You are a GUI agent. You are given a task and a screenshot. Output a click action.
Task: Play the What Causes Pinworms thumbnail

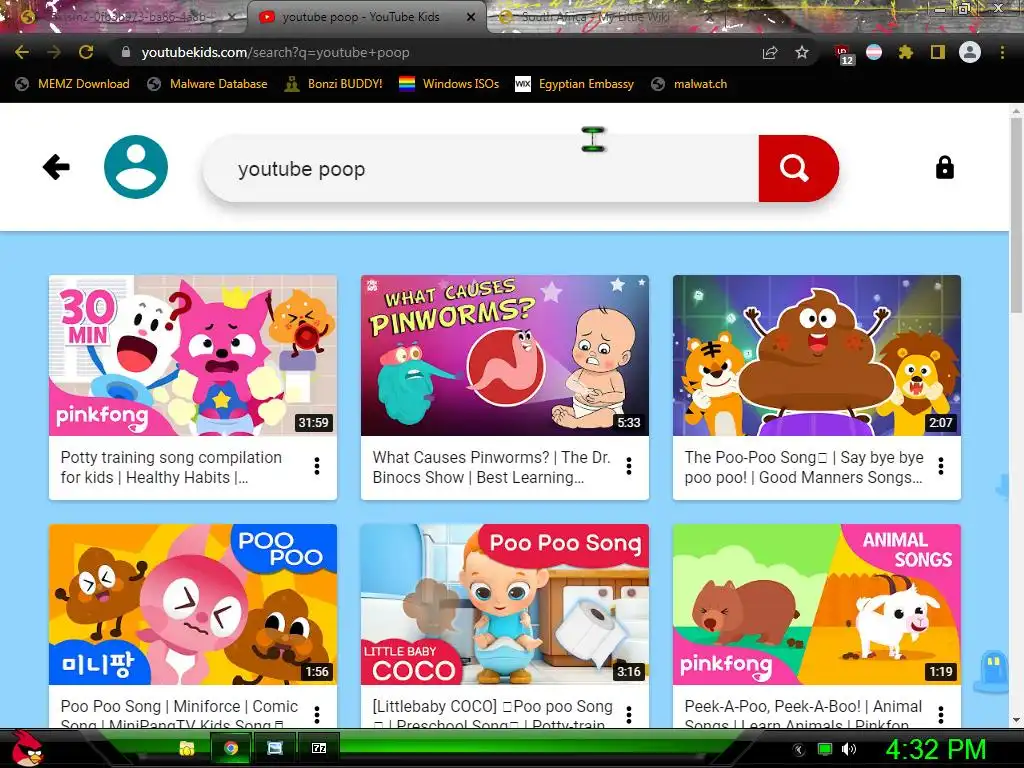(505, 355)
